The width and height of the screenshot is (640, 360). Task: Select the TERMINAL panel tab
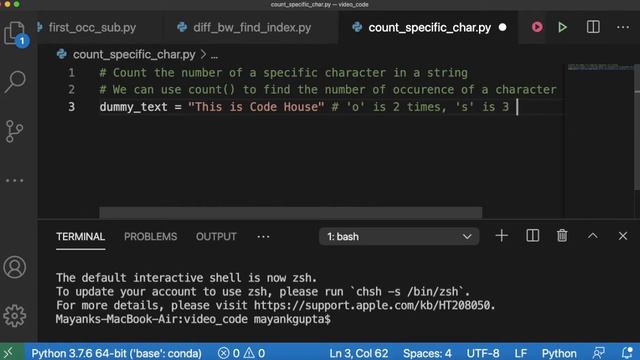click(80, 237)
